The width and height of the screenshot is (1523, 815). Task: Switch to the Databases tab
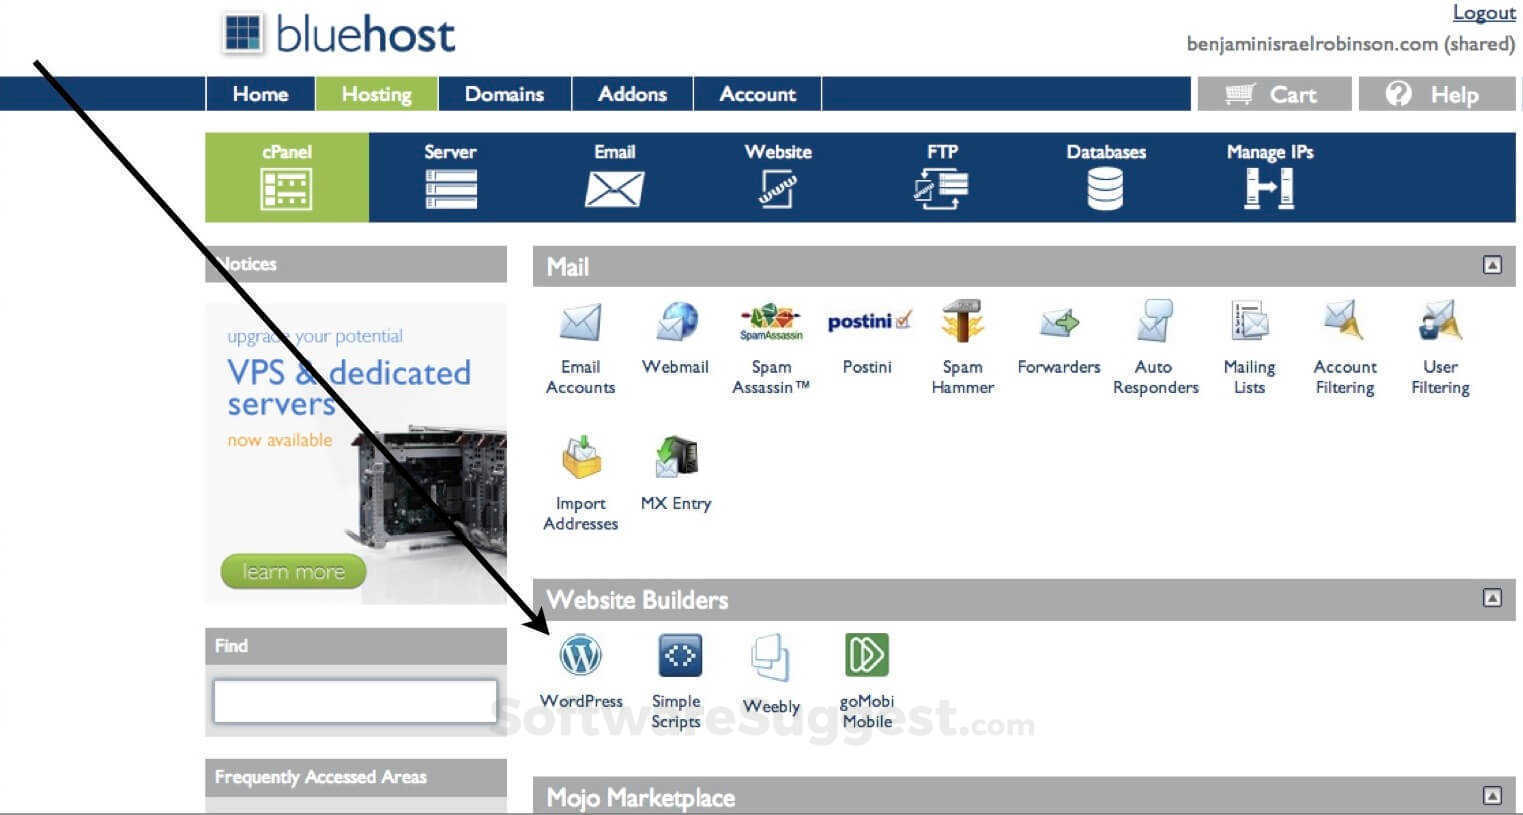pyautogui.click(x=1106, y=177)
